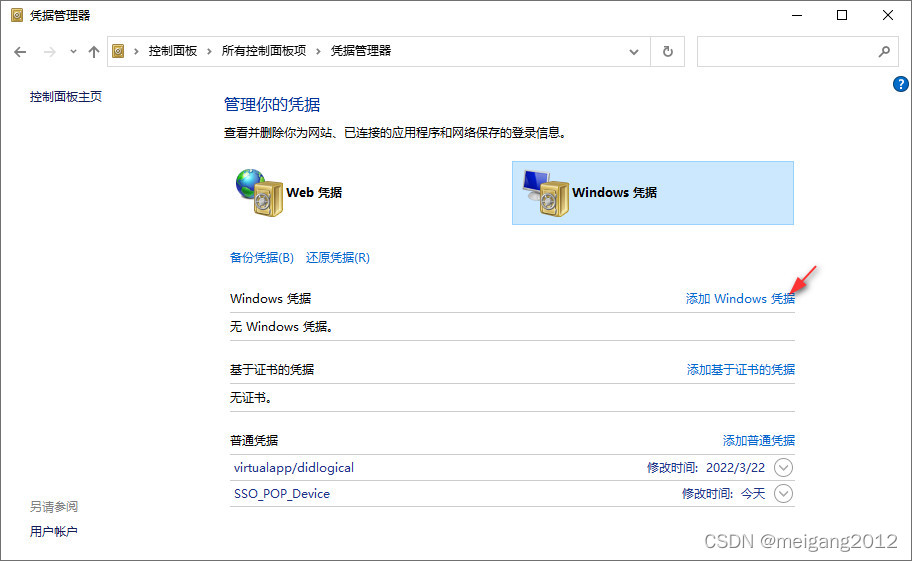
Task: Open help with the question mark icon
Action: [900, 84]
